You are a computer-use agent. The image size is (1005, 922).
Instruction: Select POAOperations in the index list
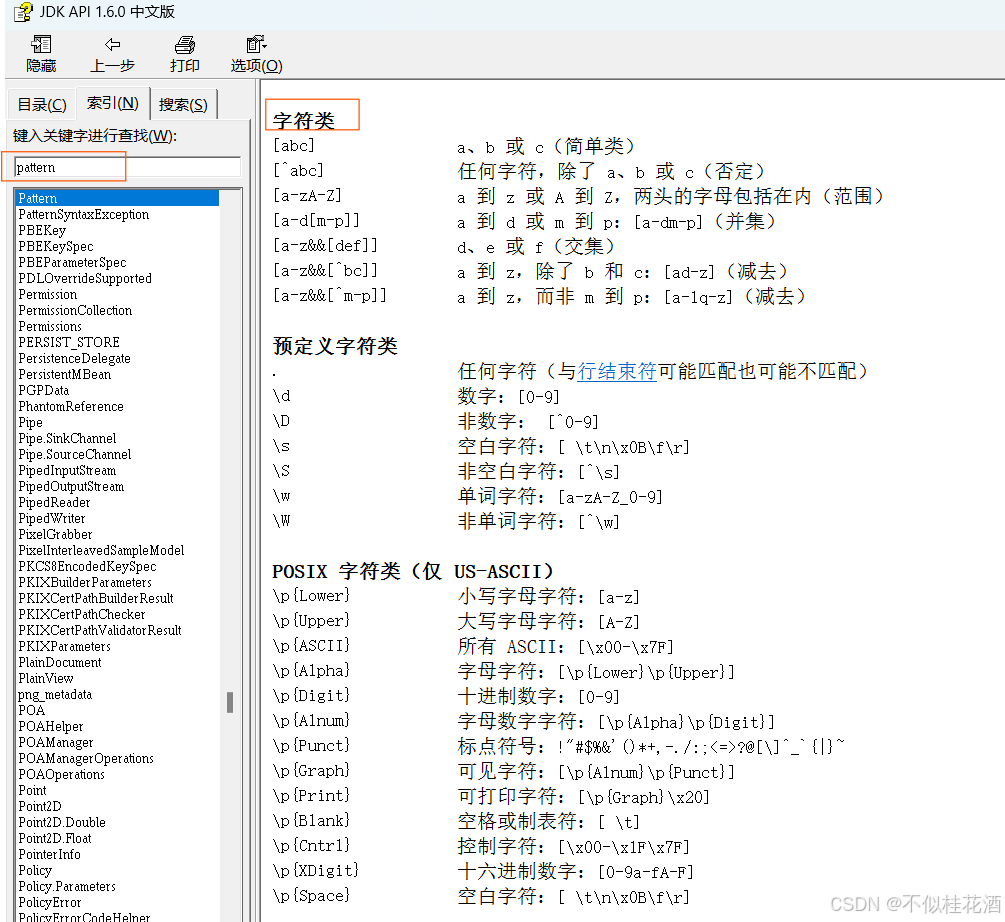(x=62, y=775)
